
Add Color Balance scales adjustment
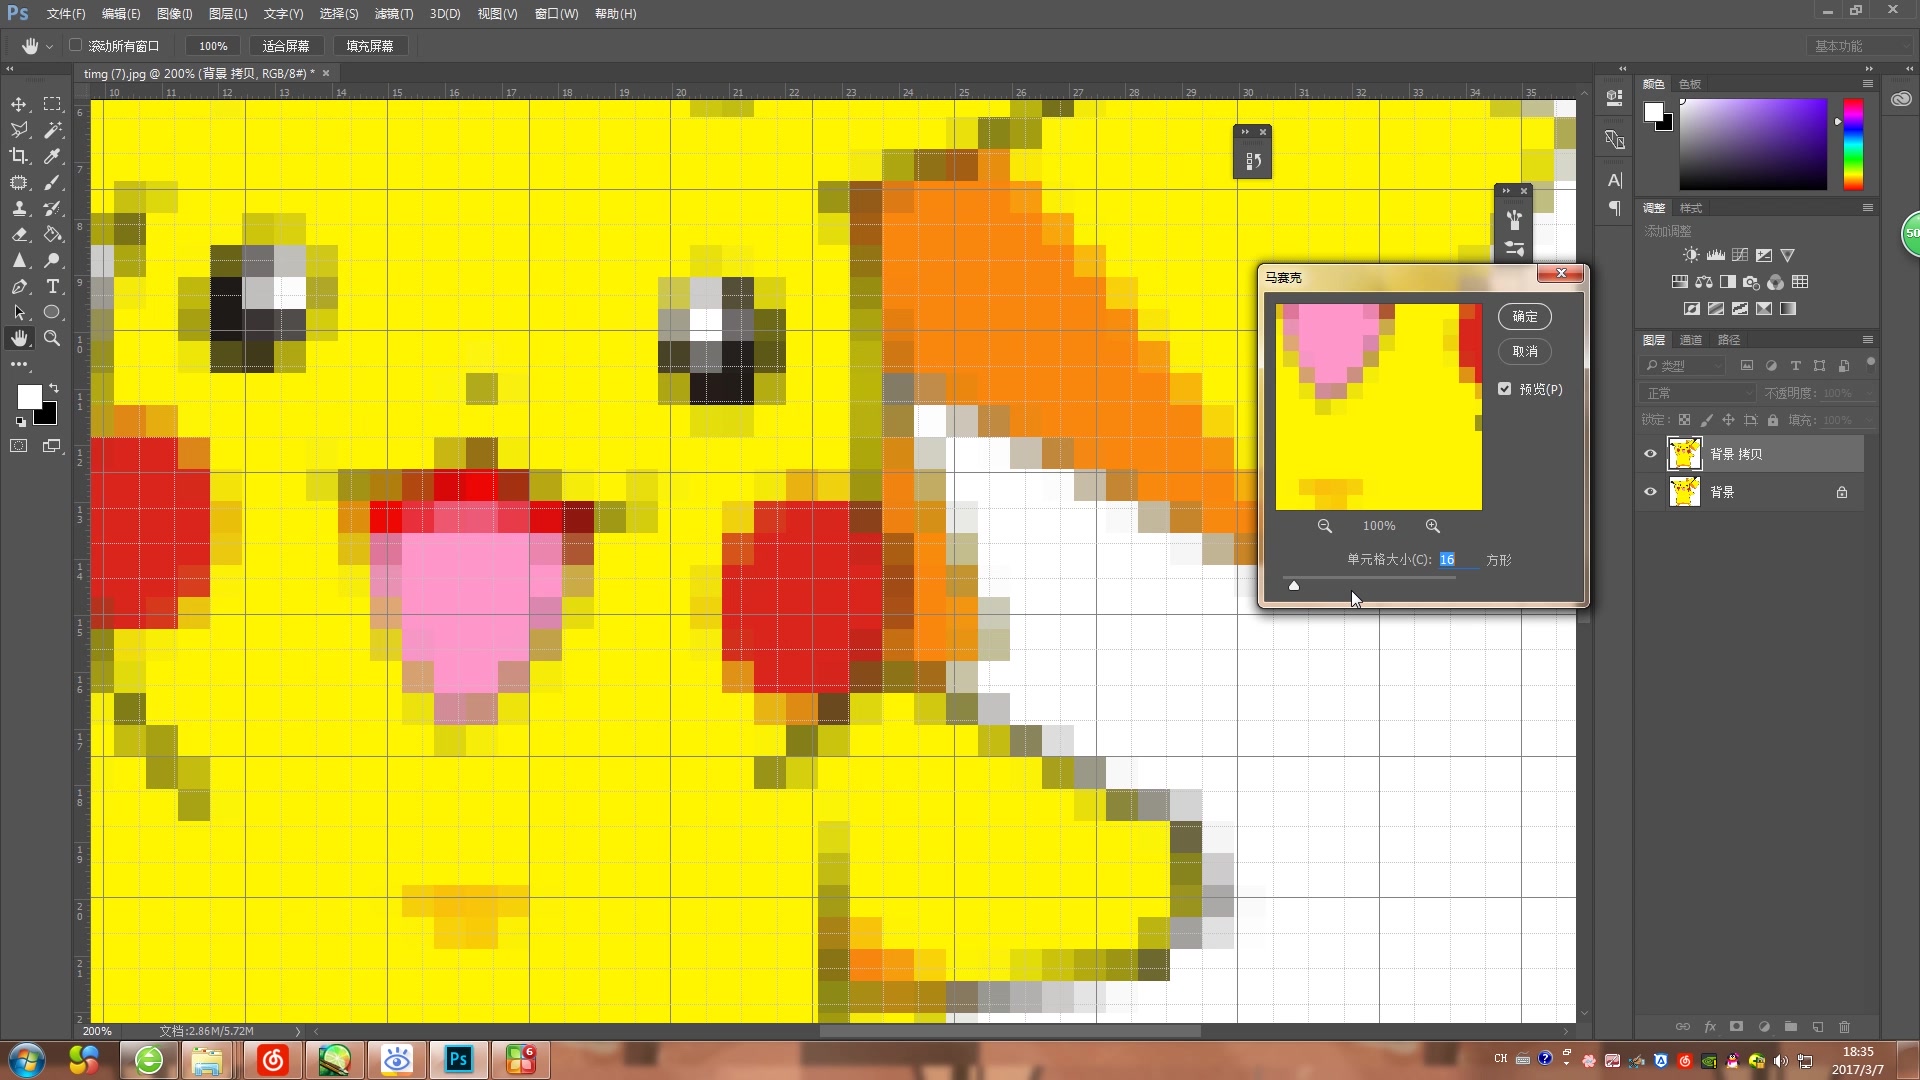(1703, 282)
